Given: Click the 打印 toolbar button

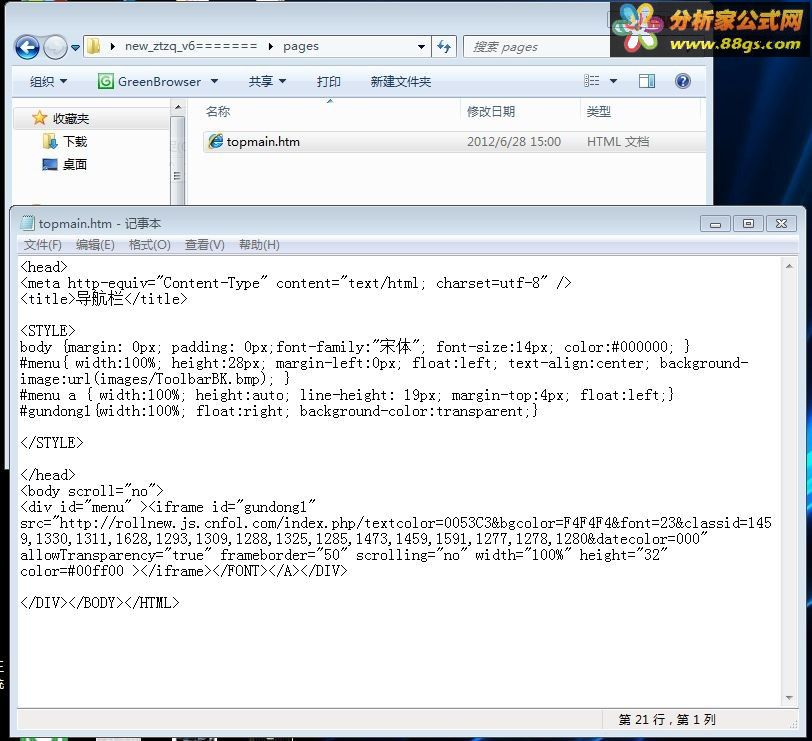Looking at the screenshot, I should point(328,81).
